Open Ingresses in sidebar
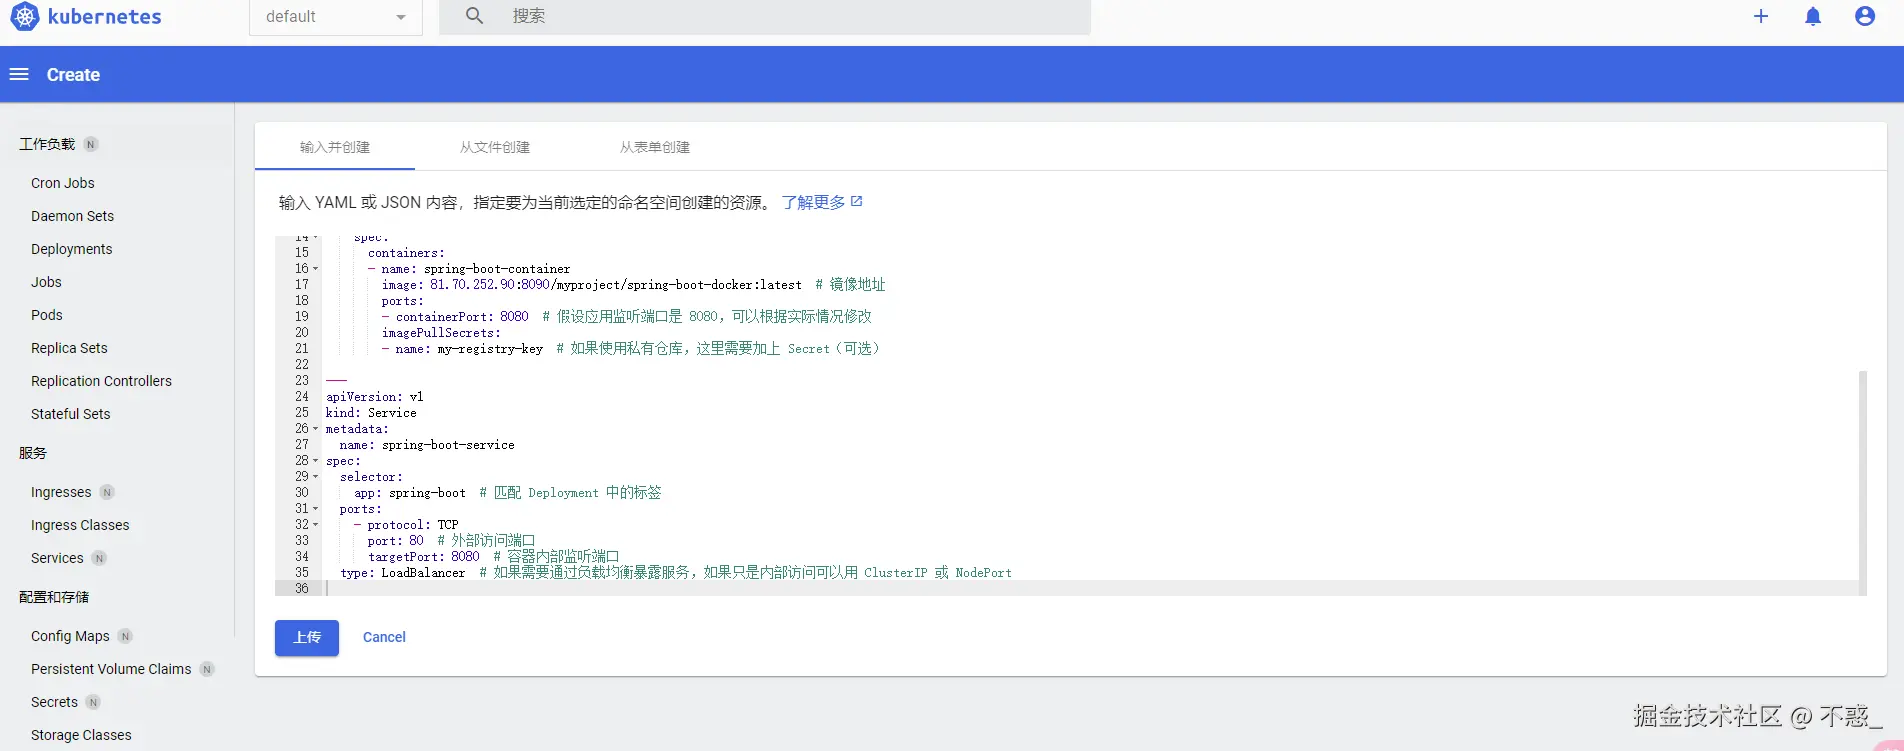 tap(61, 492)
